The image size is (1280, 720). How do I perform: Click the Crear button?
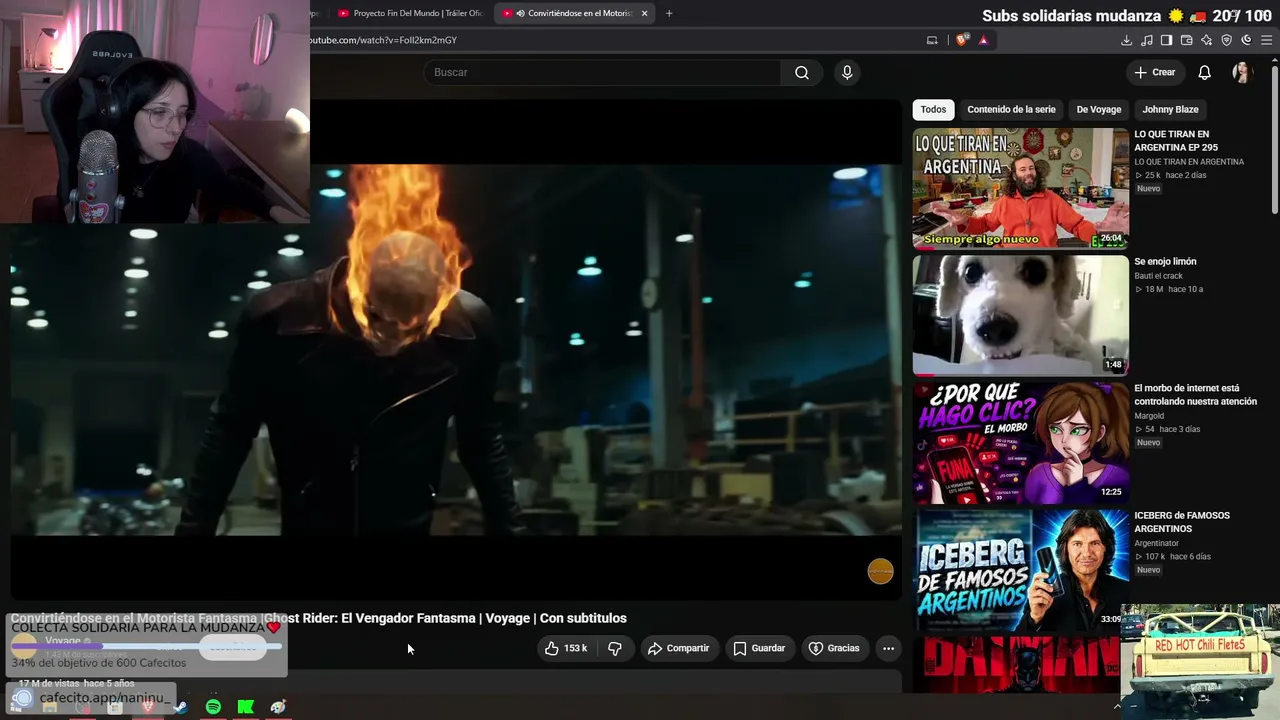tap(1155, 72)
